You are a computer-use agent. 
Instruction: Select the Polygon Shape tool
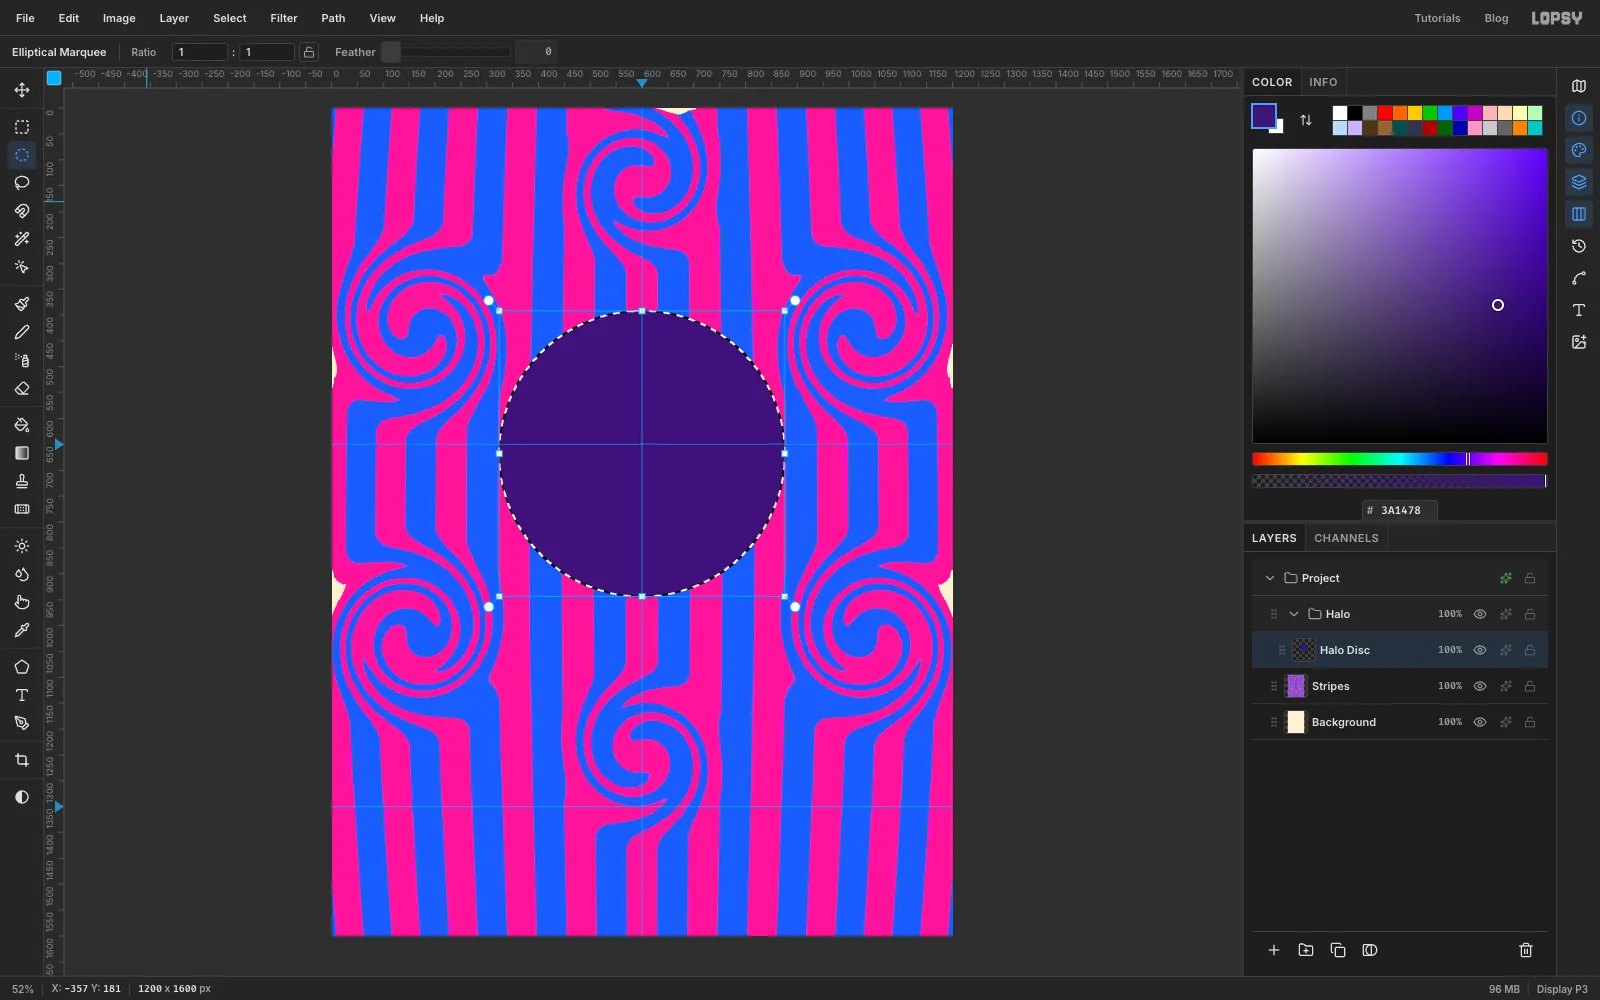point(22,667)
